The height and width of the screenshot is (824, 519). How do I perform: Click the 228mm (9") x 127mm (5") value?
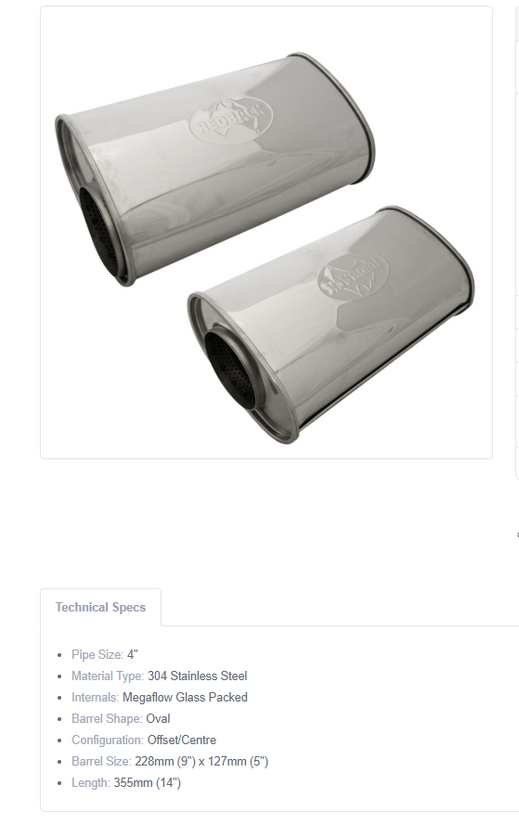pos(202,761)
